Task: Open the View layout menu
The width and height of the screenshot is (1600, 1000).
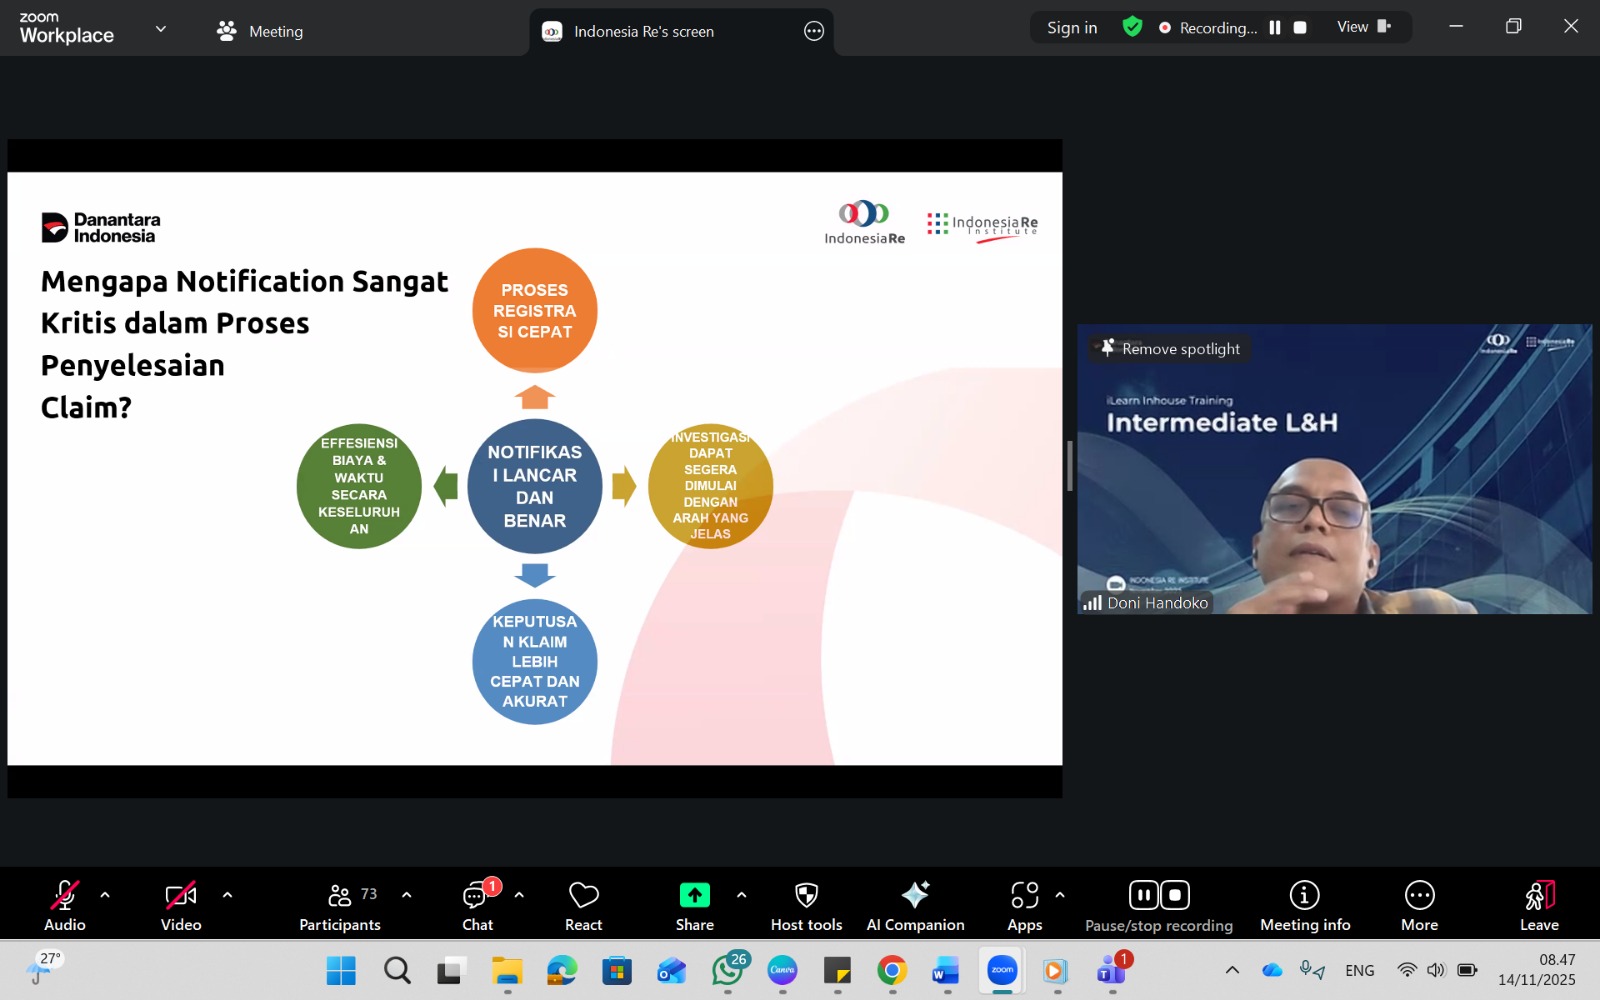Action: tap(1363, 27)
